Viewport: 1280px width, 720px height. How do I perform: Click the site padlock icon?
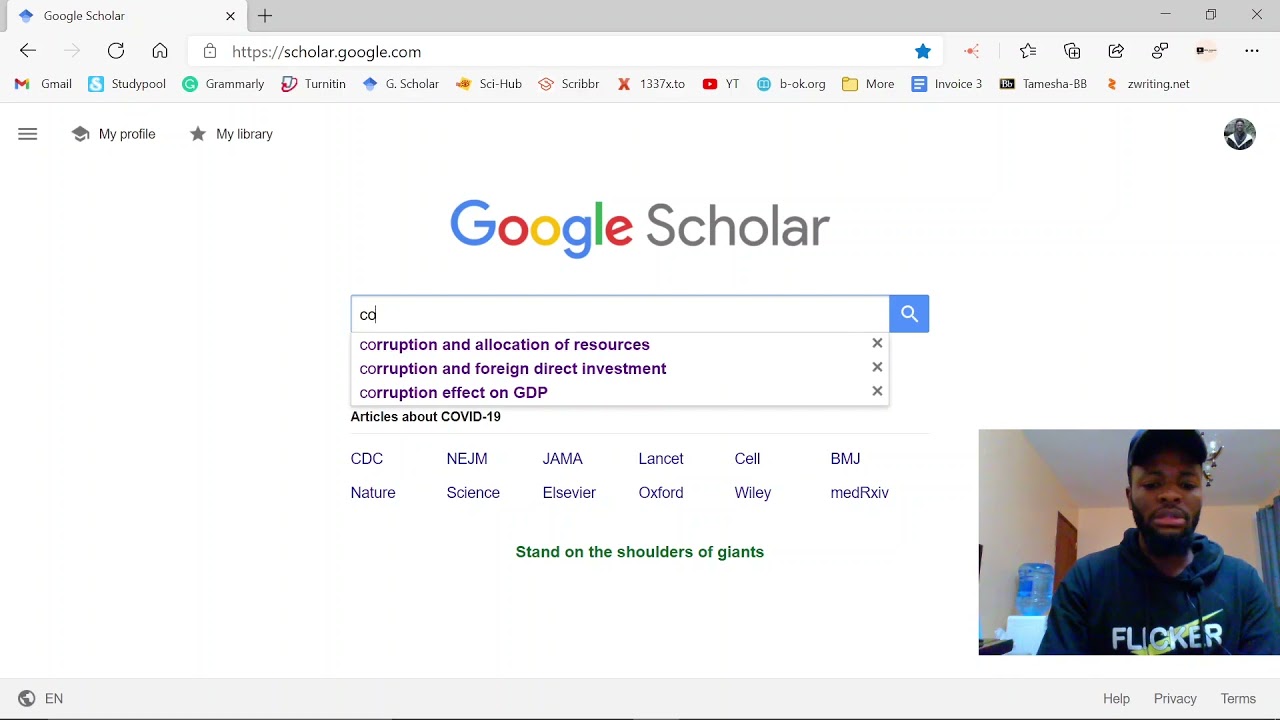point(209,51)
